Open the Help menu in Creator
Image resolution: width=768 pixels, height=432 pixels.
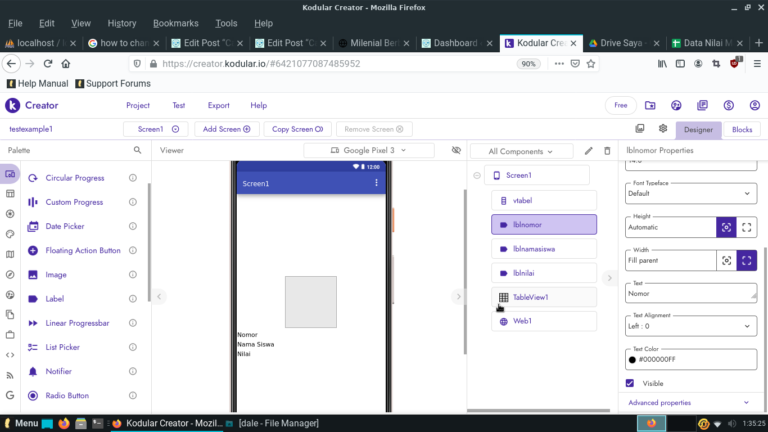coord(259,105)
